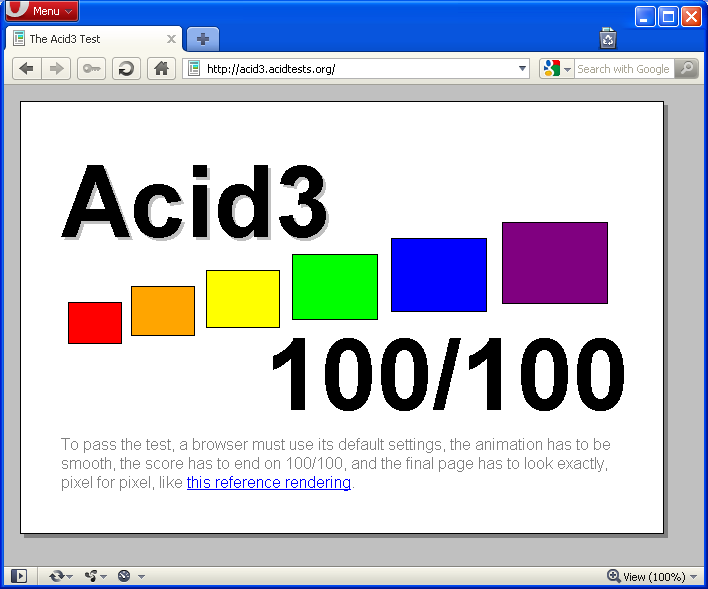Screen dimensions: 708x589
Task: Open the password wand key icon
Action: (x=91, y=69)
